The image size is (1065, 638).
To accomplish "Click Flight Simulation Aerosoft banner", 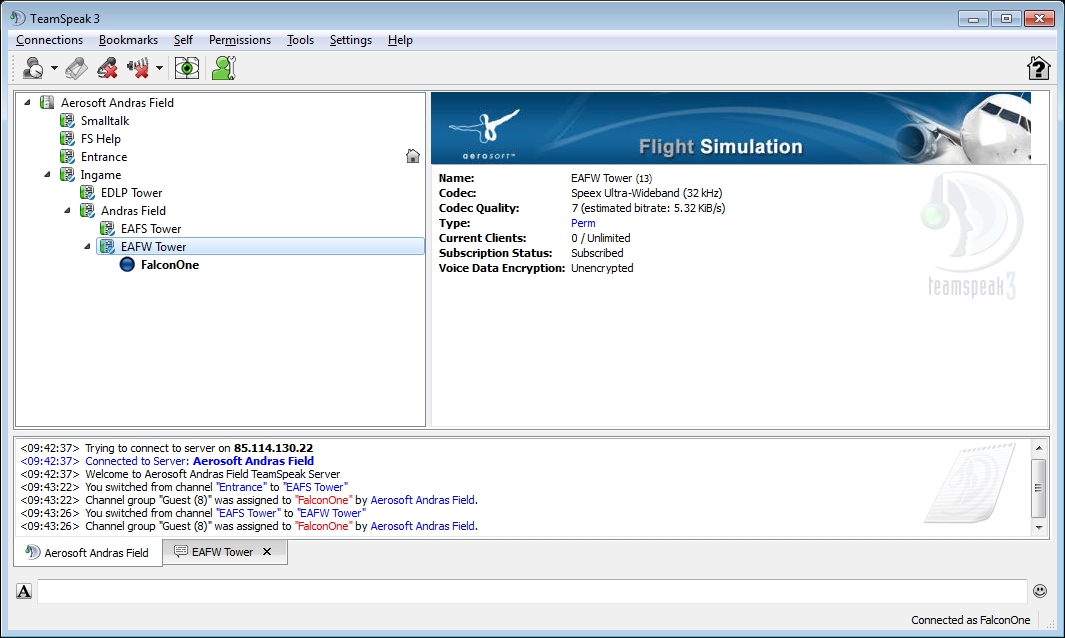I will point(731,128).
